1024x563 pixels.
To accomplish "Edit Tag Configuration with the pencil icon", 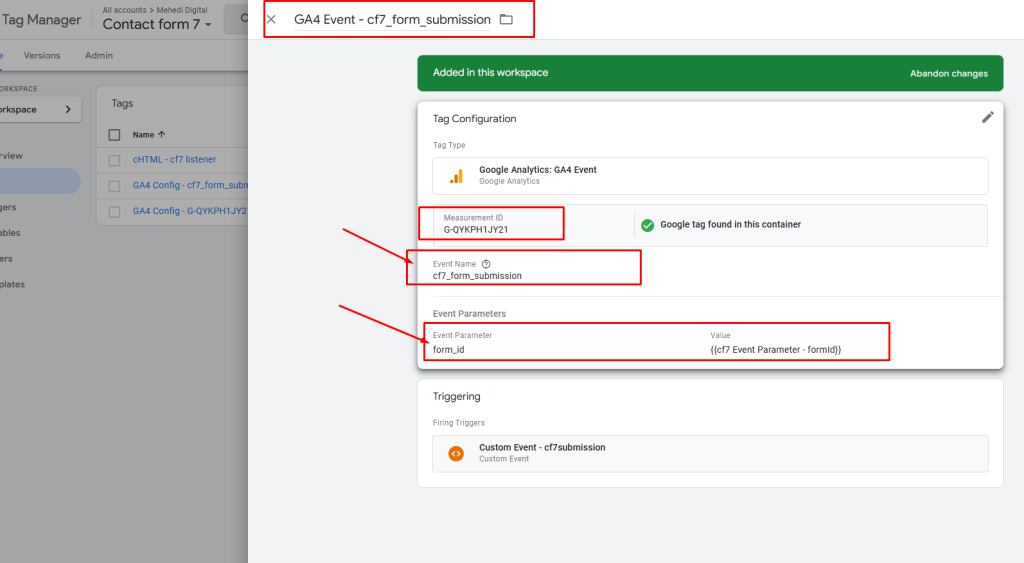I will (987, 117).
